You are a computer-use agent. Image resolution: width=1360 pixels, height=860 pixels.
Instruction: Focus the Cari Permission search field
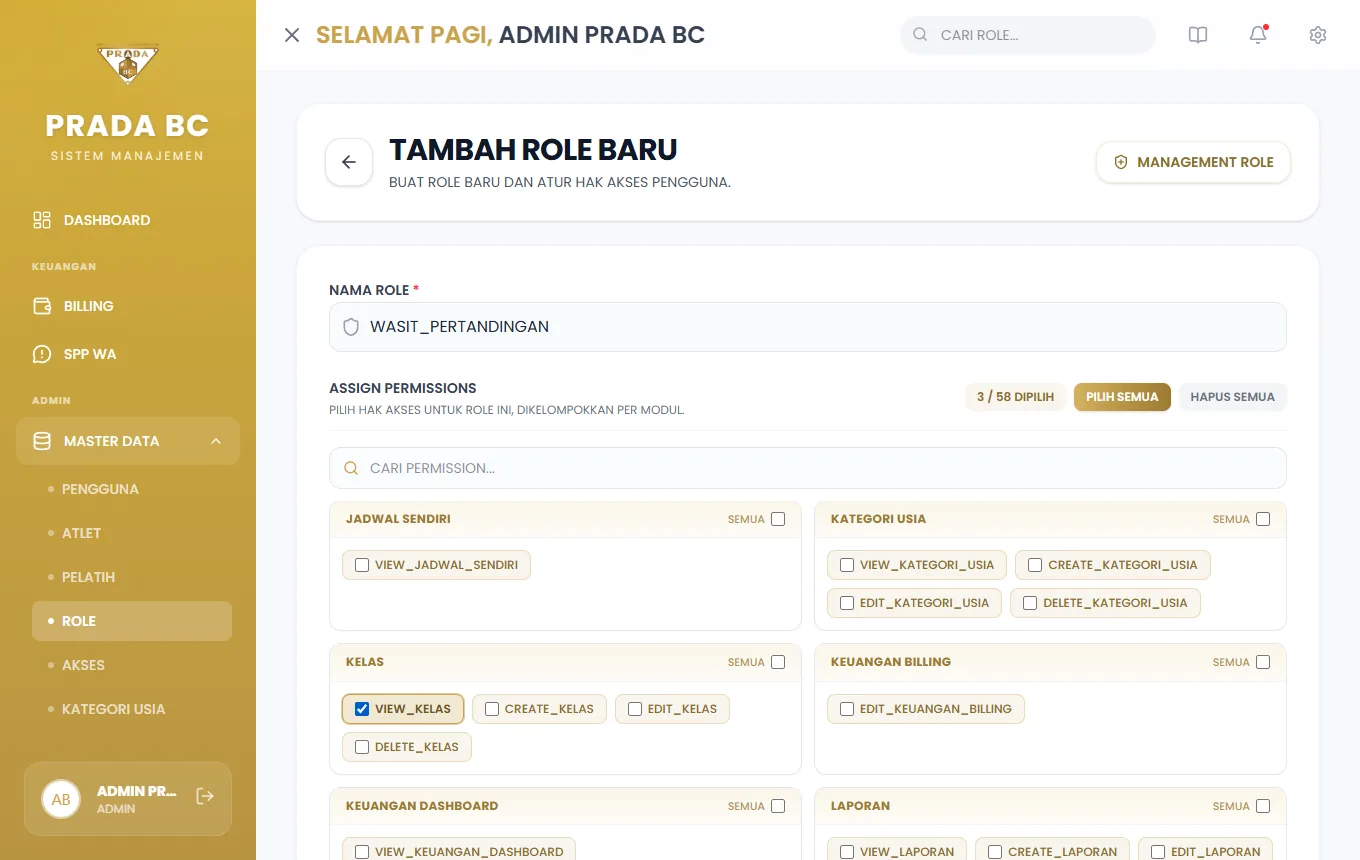[808, 468]
